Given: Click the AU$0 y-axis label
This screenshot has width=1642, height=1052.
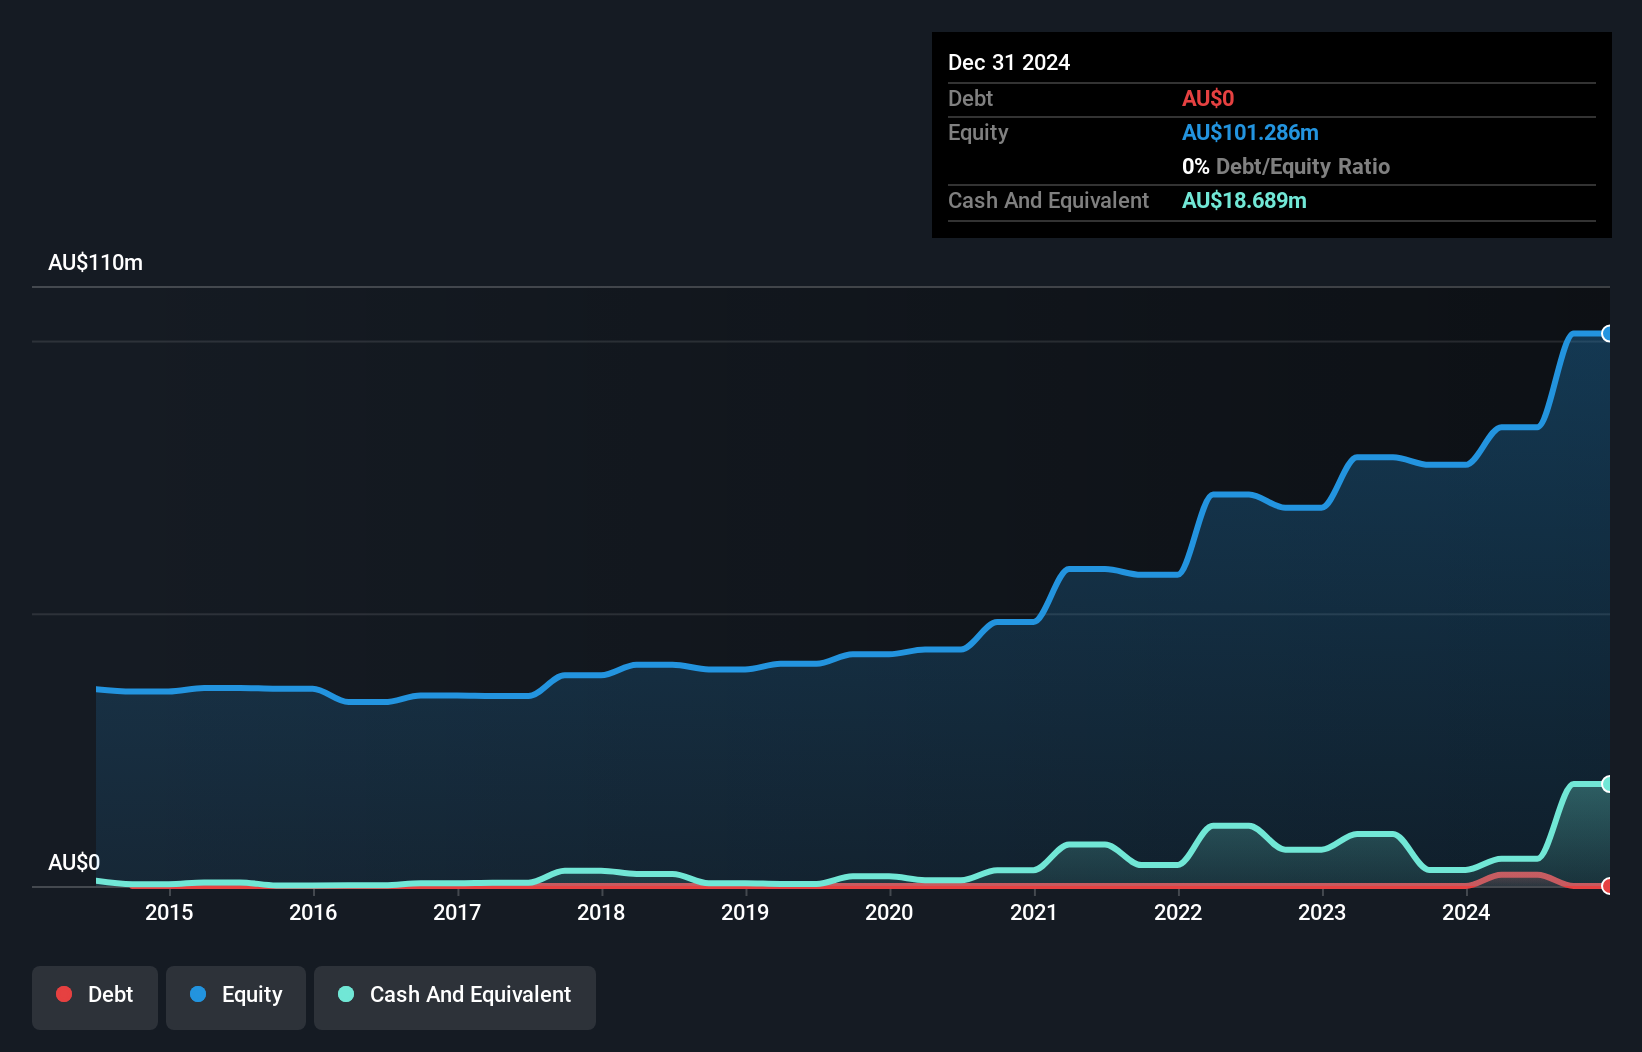Looking at the screenshot, I should [x=74, y=862].
